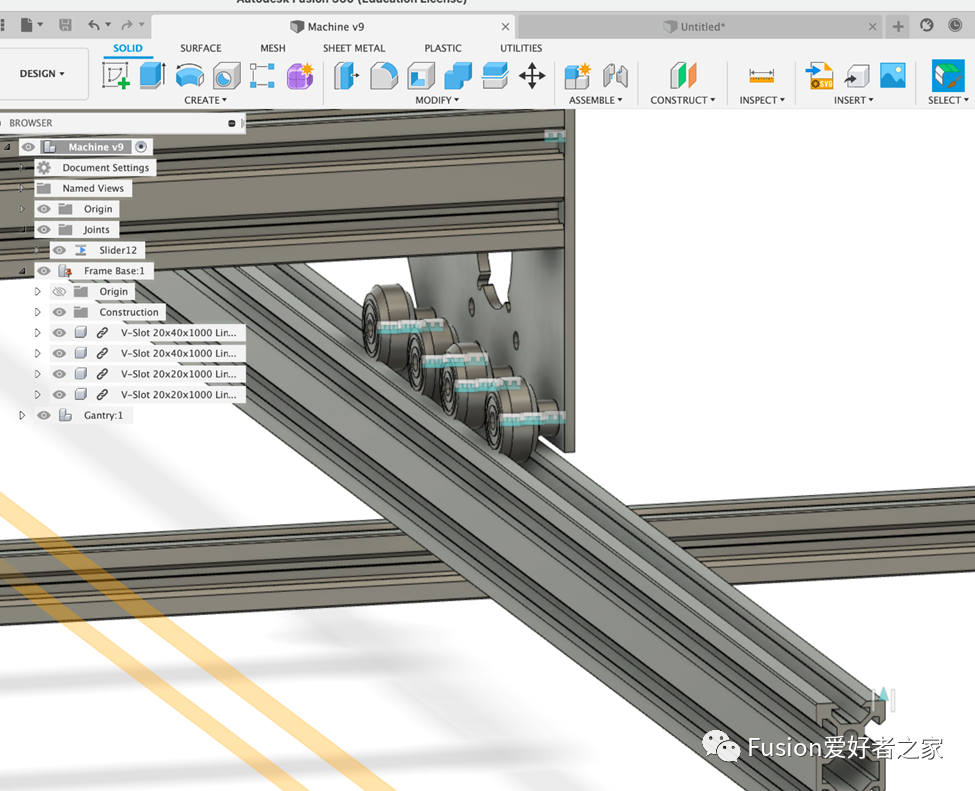Click the Insert SVG icon
The width and height of the screenshot is (975, 791).
point(820,76)
